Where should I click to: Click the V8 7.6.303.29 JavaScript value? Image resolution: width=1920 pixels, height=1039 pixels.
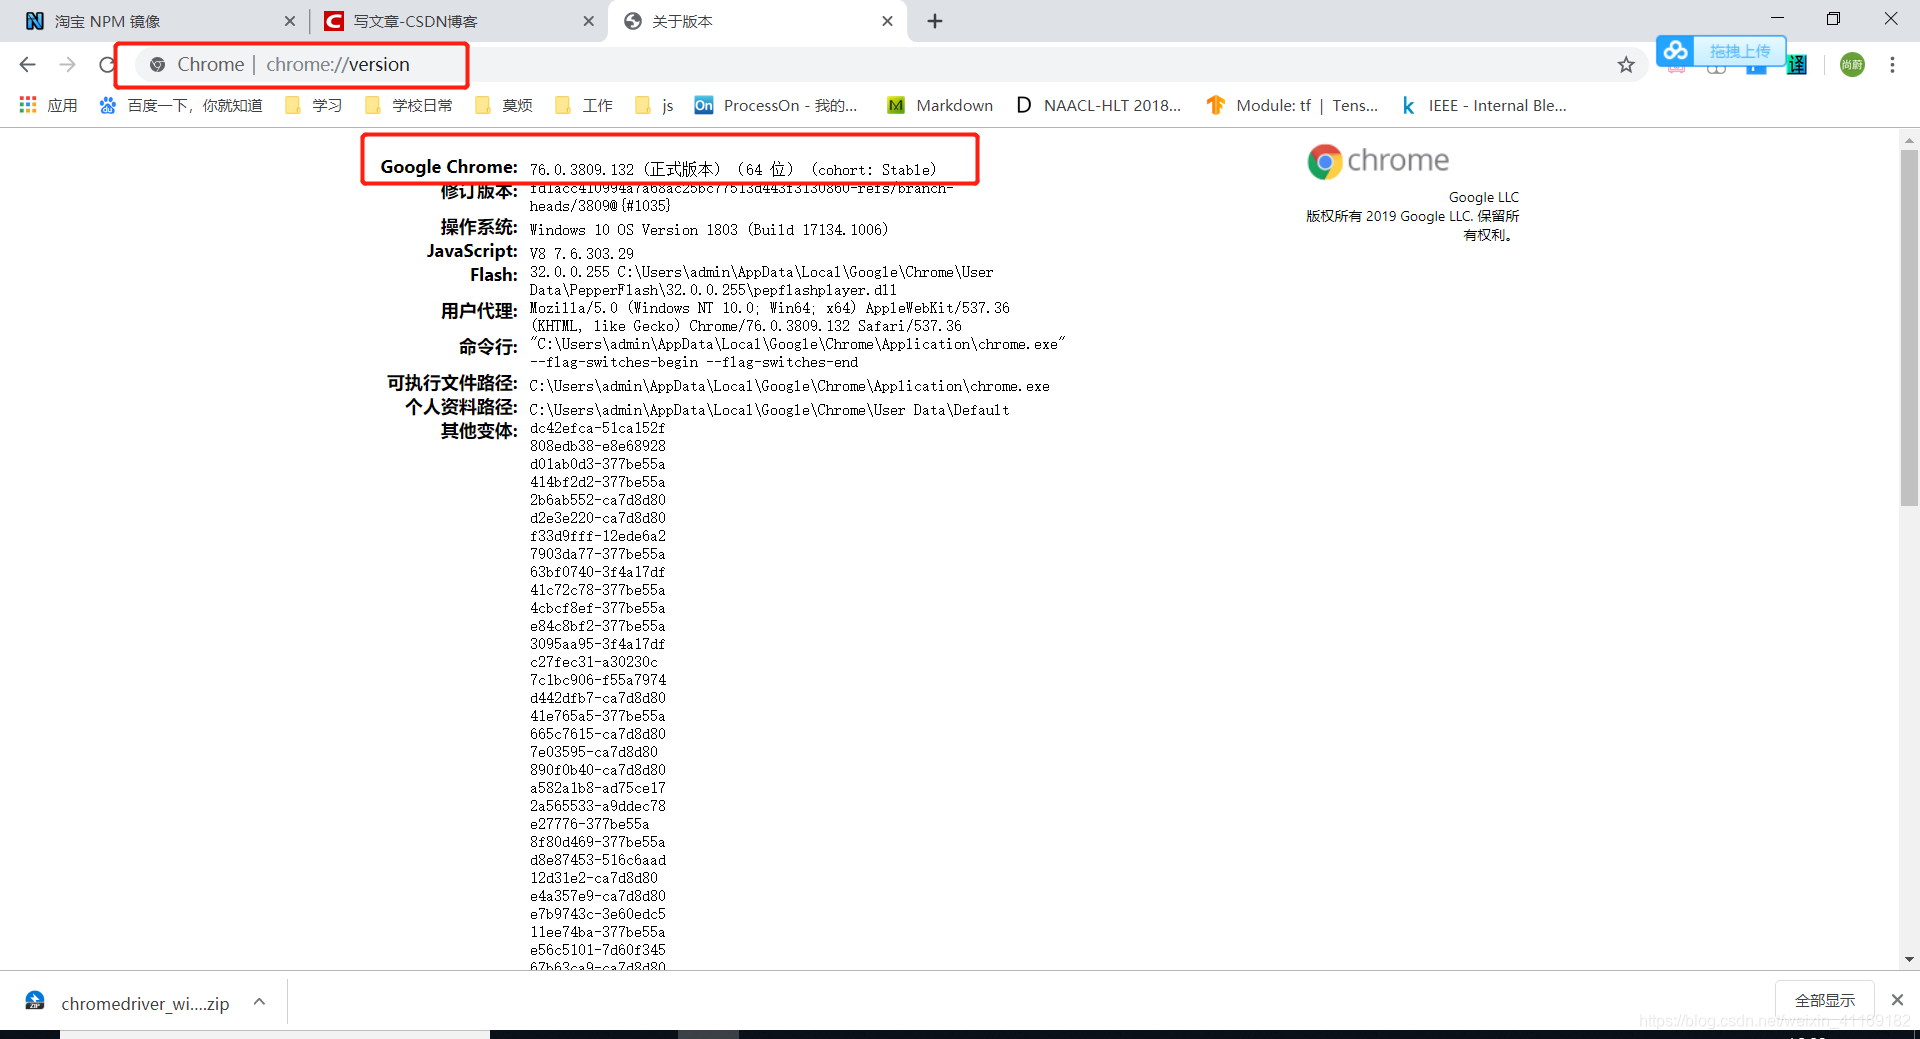click(582, 254)
